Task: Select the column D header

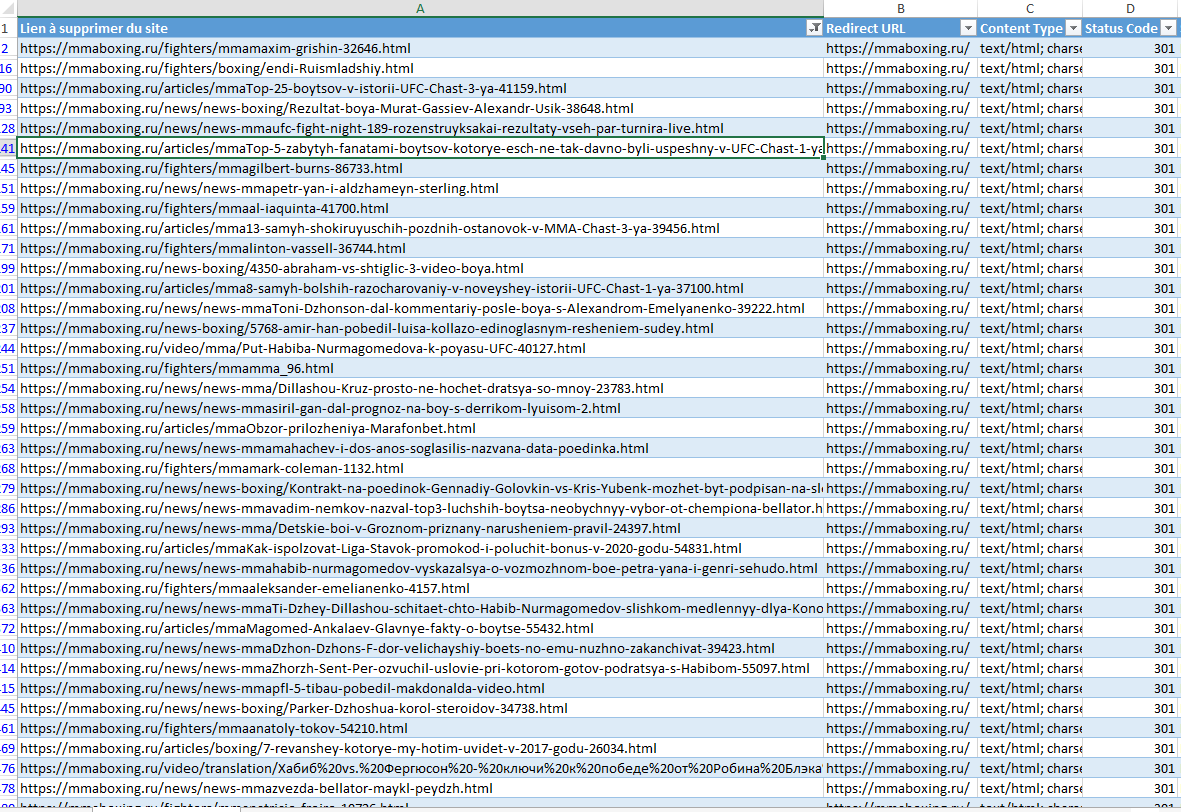Action: [x=1131, y=9]
